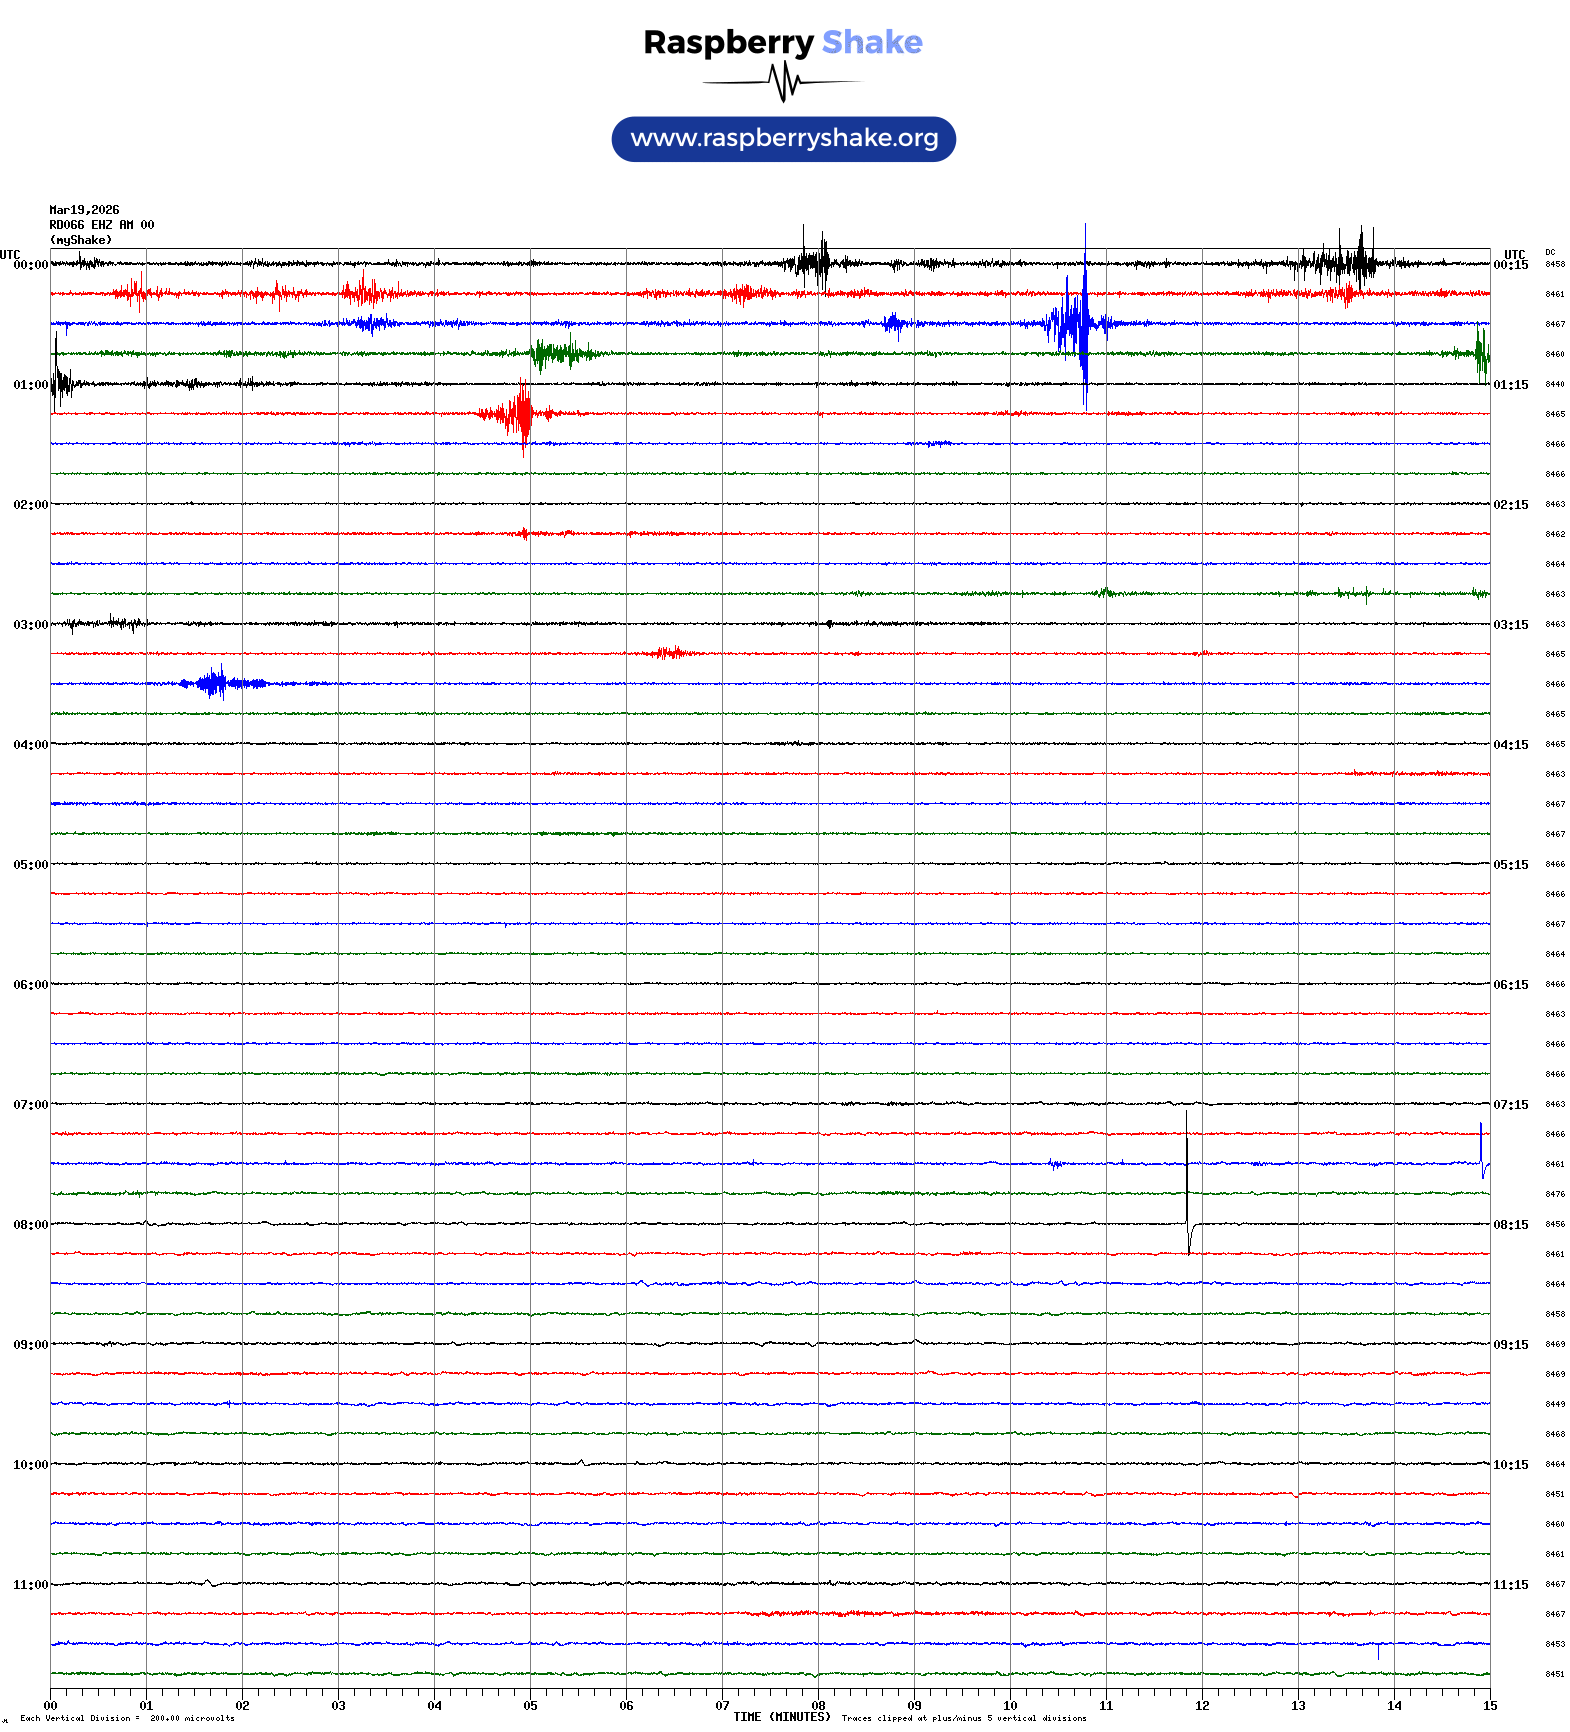
Task: Click the blue spike at the 07:30 trace end
Action: point(1482,1150)
